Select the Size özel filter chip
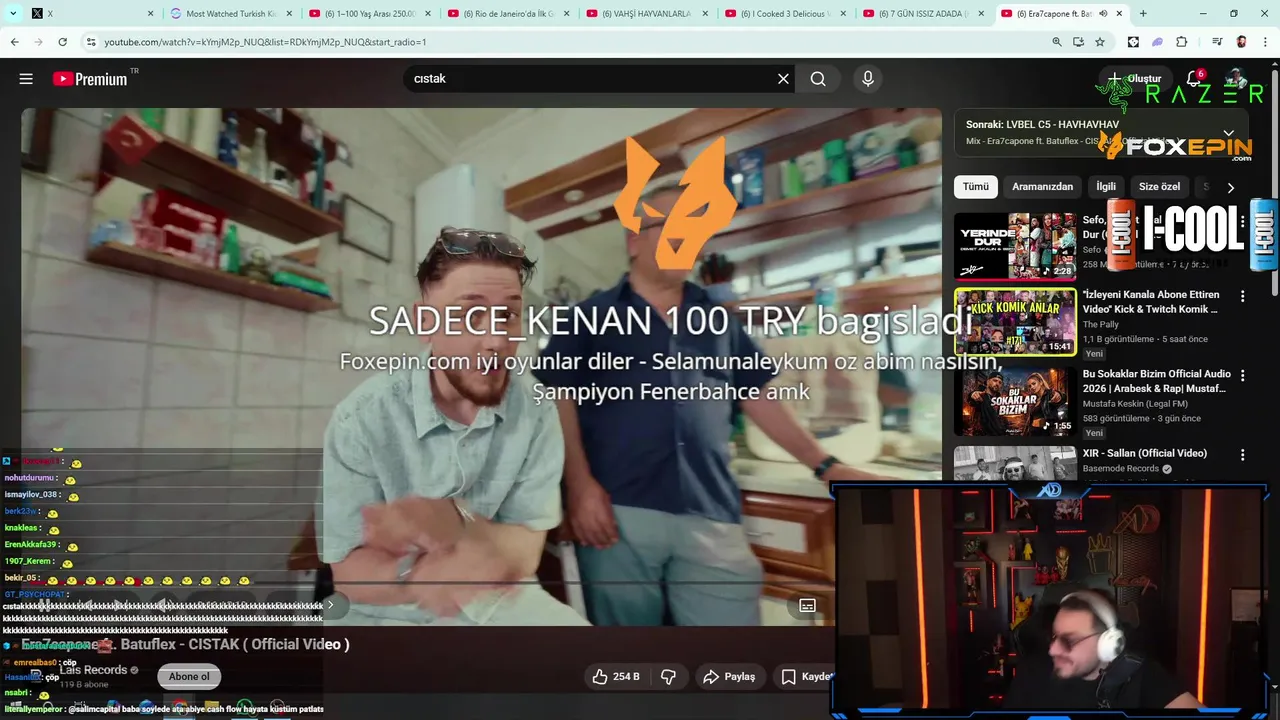The width and height of the screenshot is (1280, 720). tap(1159, 187)
